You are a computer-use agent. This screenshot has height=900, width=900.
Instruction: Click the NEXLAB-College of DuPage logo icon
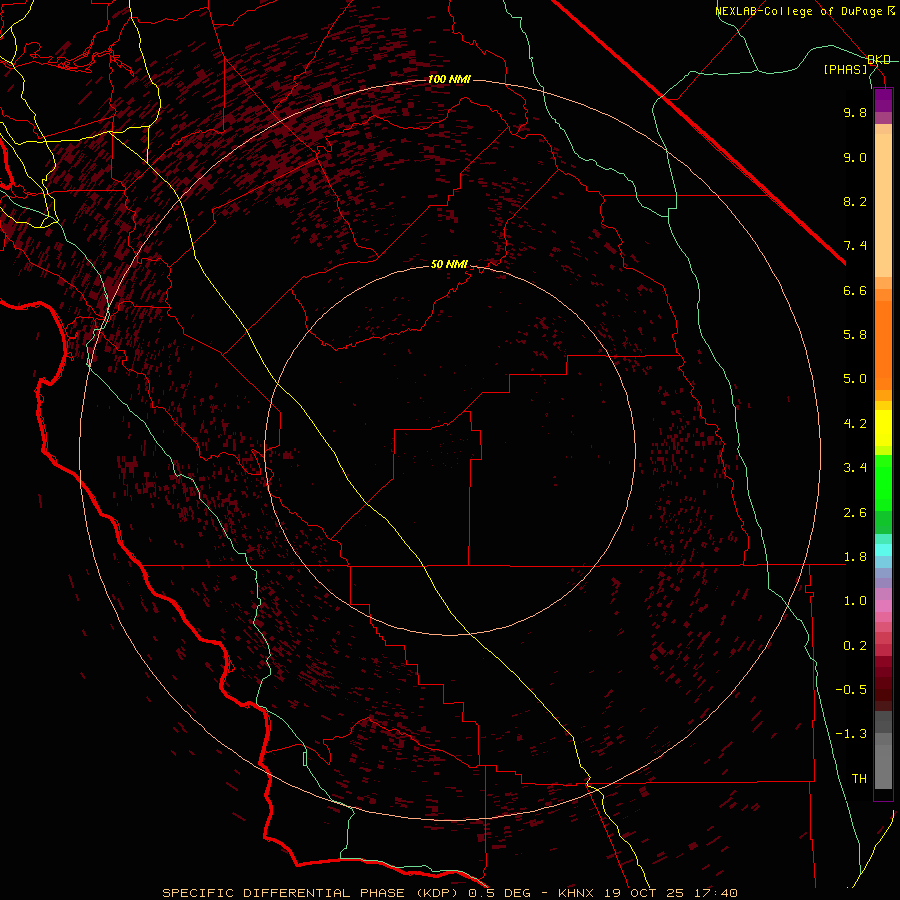click(891, 11)
